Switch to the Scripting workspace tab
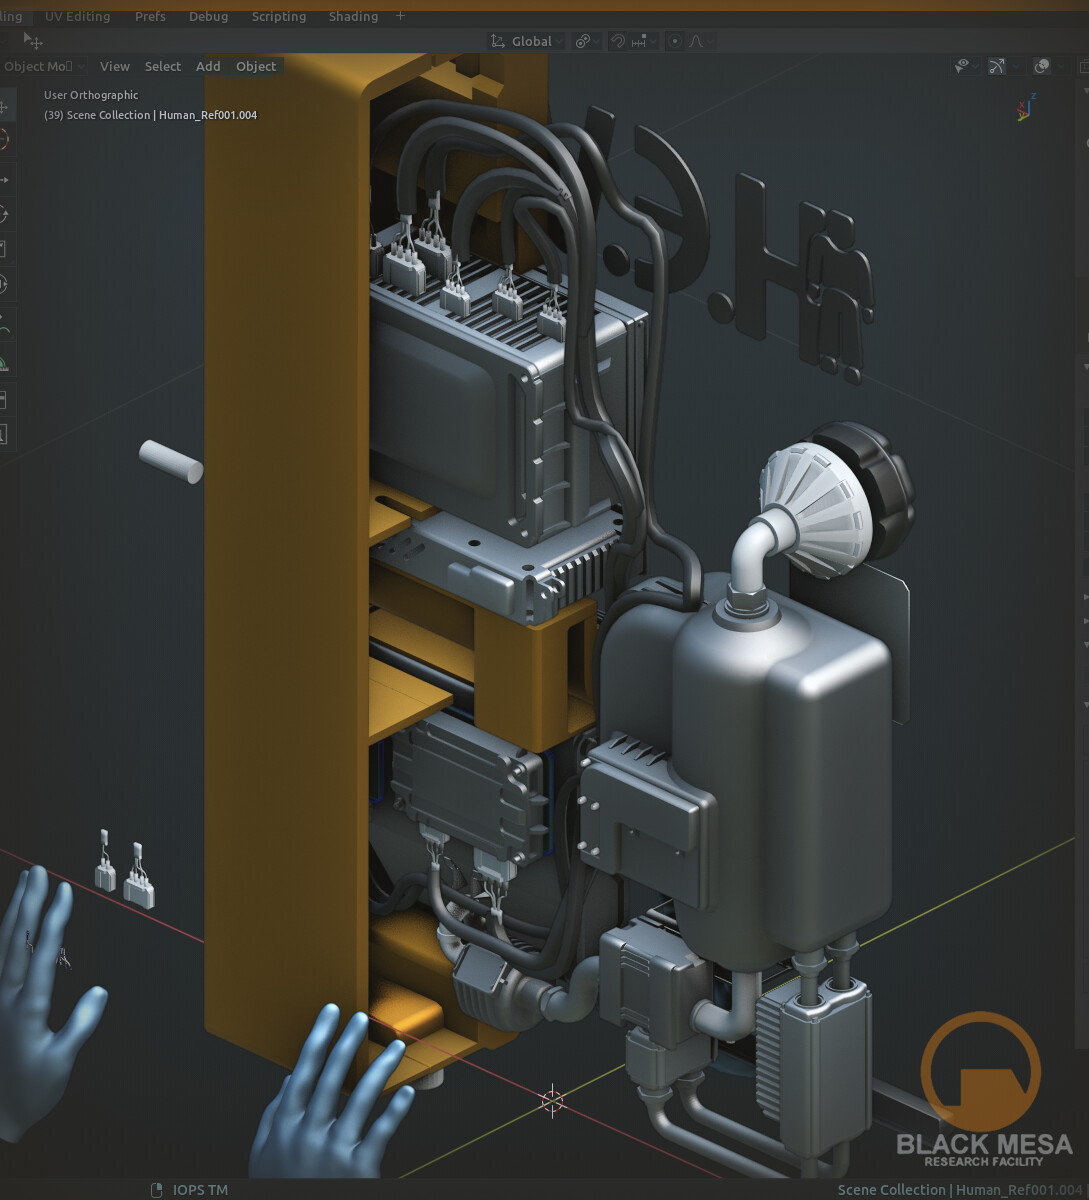1089x1200 pixels. (278, 16)
